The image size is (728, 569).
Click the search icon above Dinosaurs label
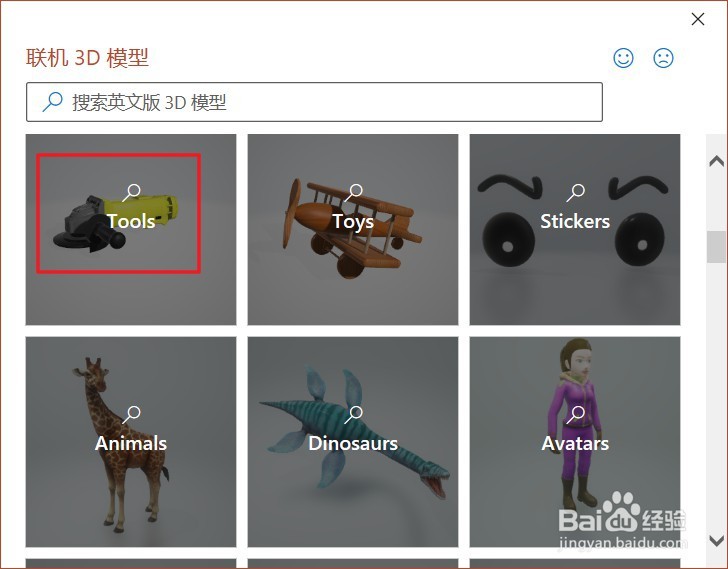coord(353,414)
